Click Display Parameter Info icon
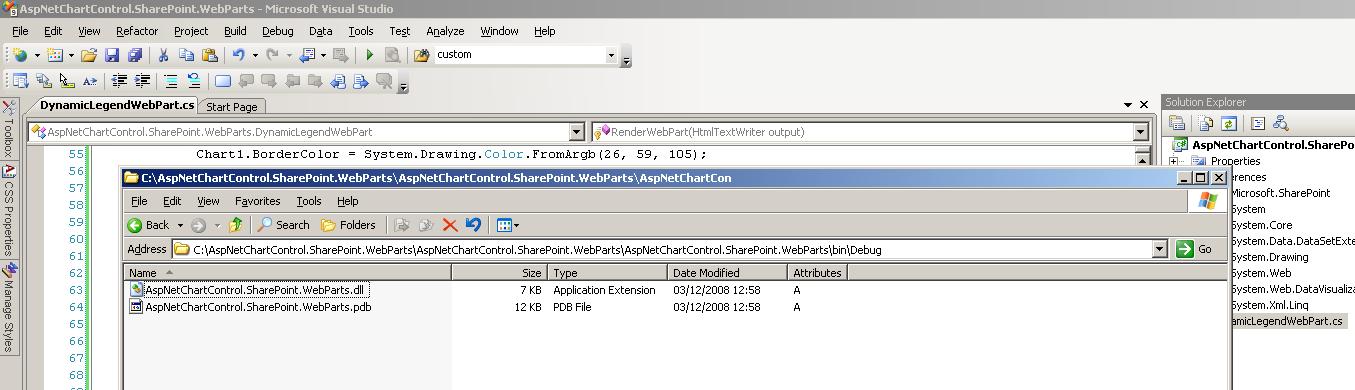Image resolution: width=1355 pixels, height=390 pixels. click(43, 81)
